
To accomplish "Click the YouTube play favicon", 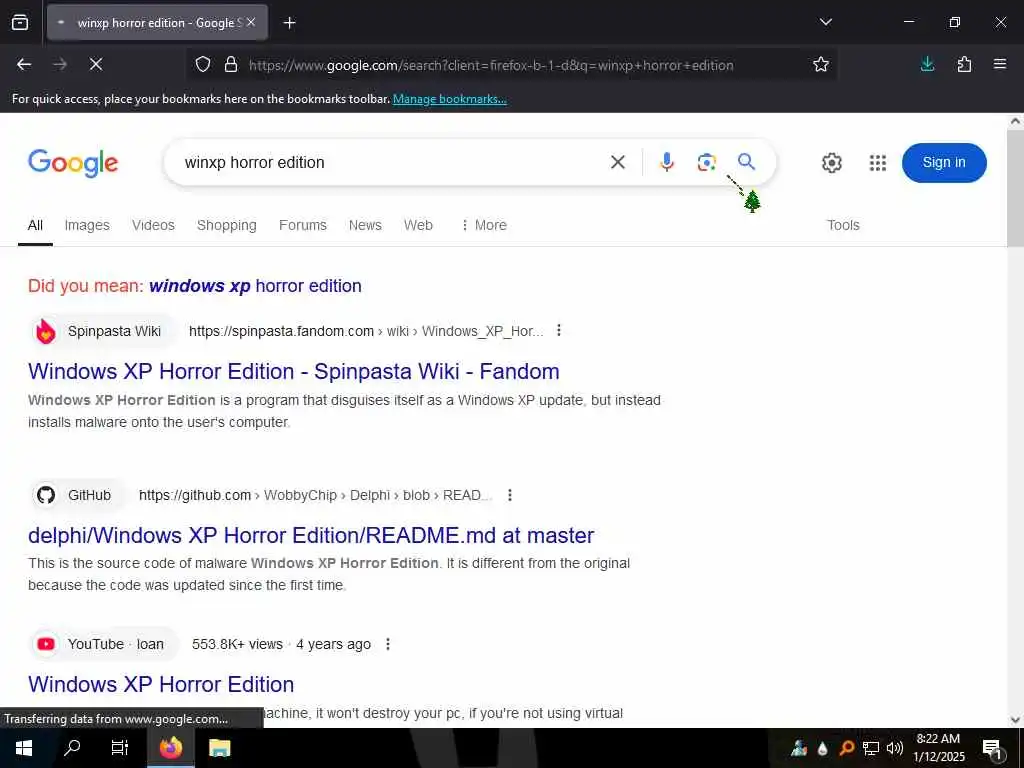I will point(46,644).
